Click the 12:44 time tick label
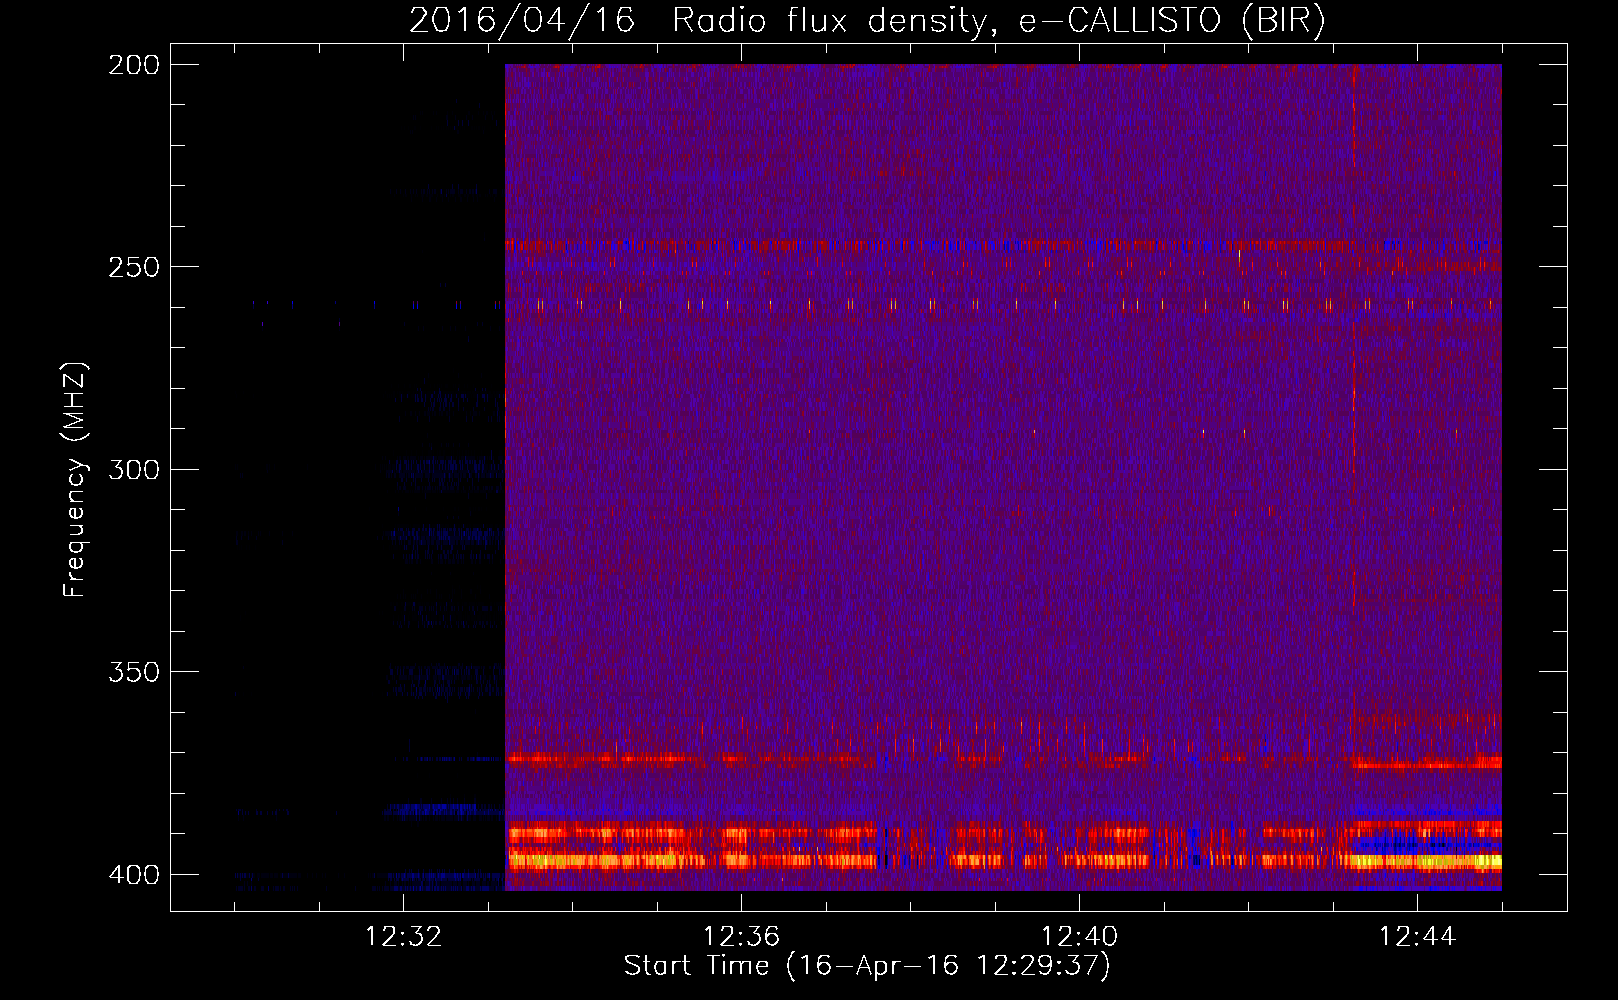 pos(1417,937)
